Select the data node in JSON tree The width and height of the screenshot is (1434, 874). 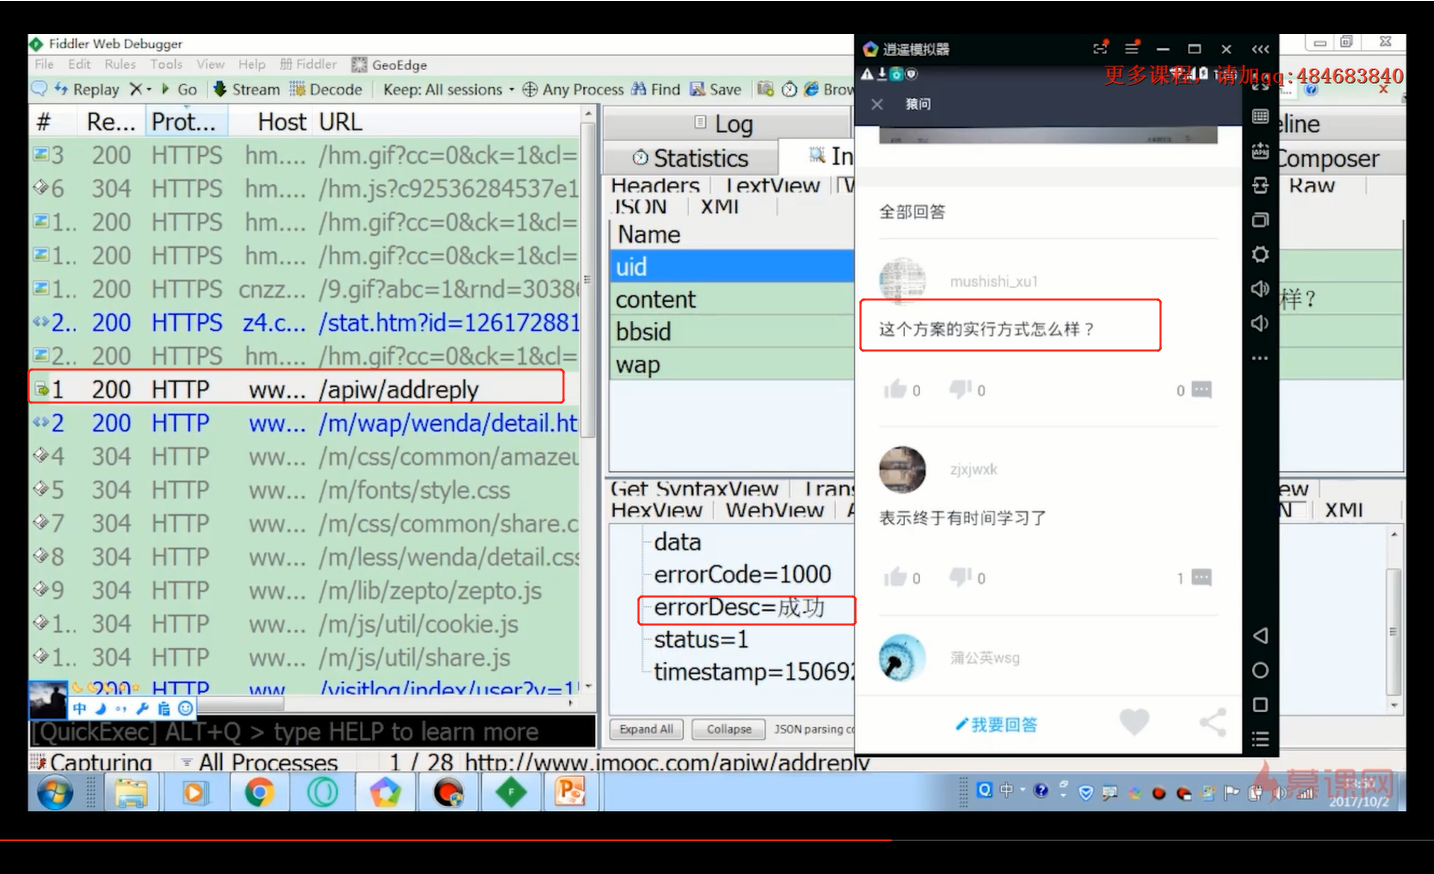click(x=678, y=542)
